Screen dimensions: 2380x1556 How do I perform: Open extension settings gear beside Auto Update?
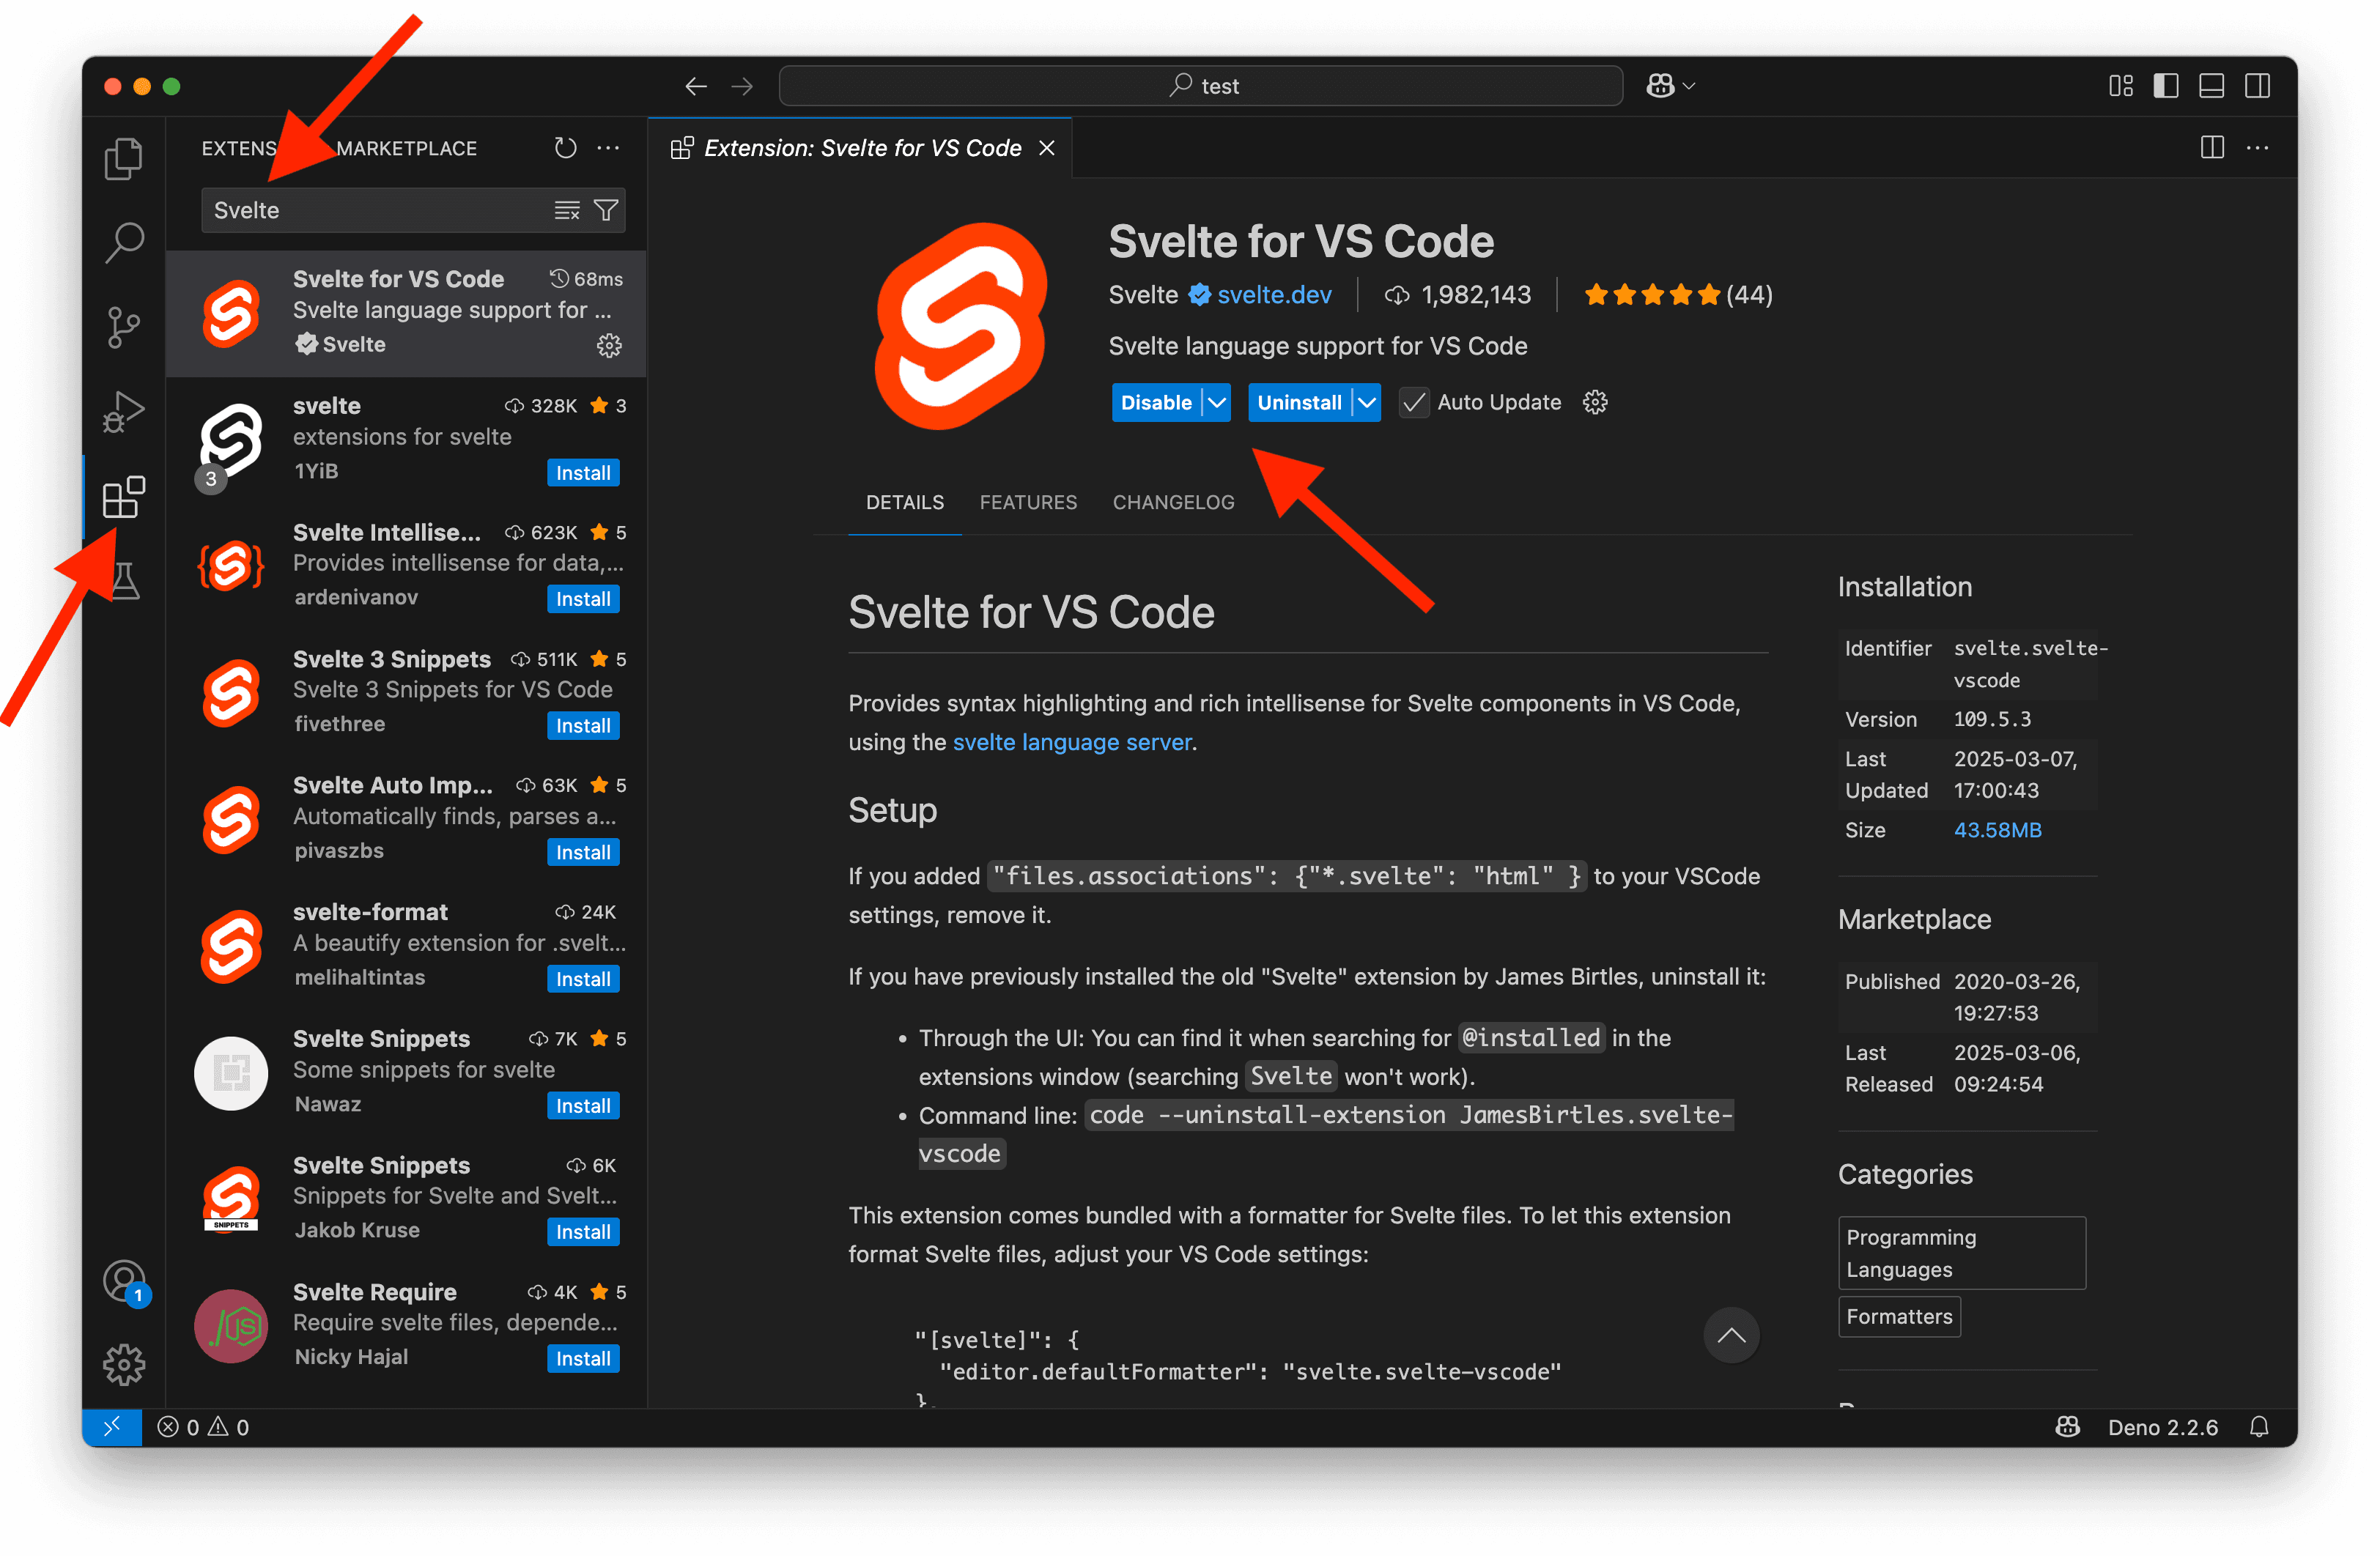point(1595,402)
